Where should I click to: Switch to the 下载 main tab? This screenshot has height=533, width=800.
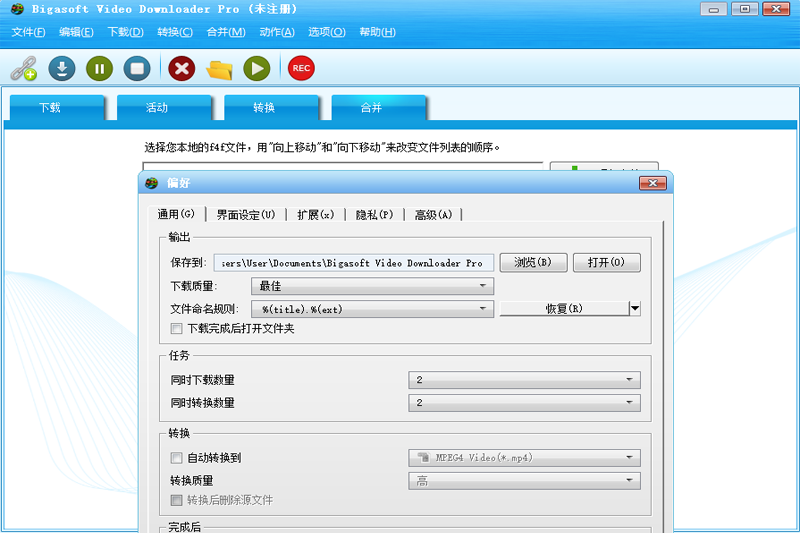click(57, 108)
